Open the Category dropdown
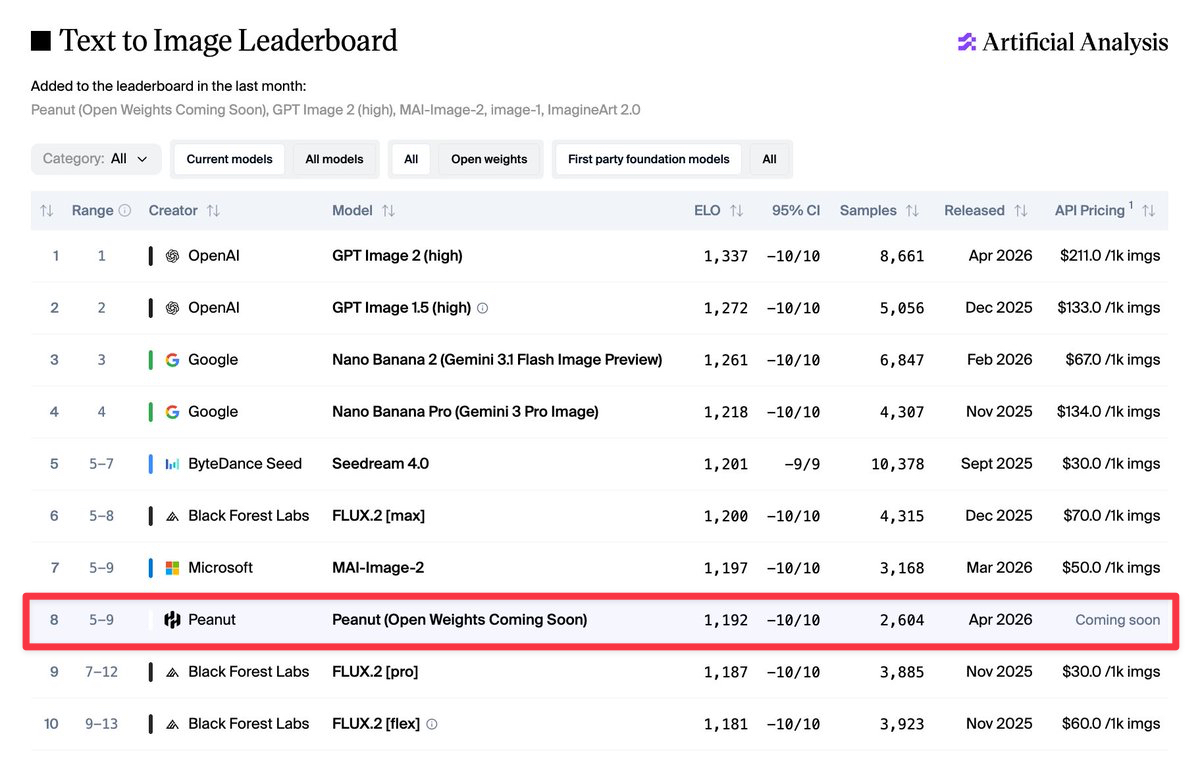1200x759 pixels. tap(96, 159)
